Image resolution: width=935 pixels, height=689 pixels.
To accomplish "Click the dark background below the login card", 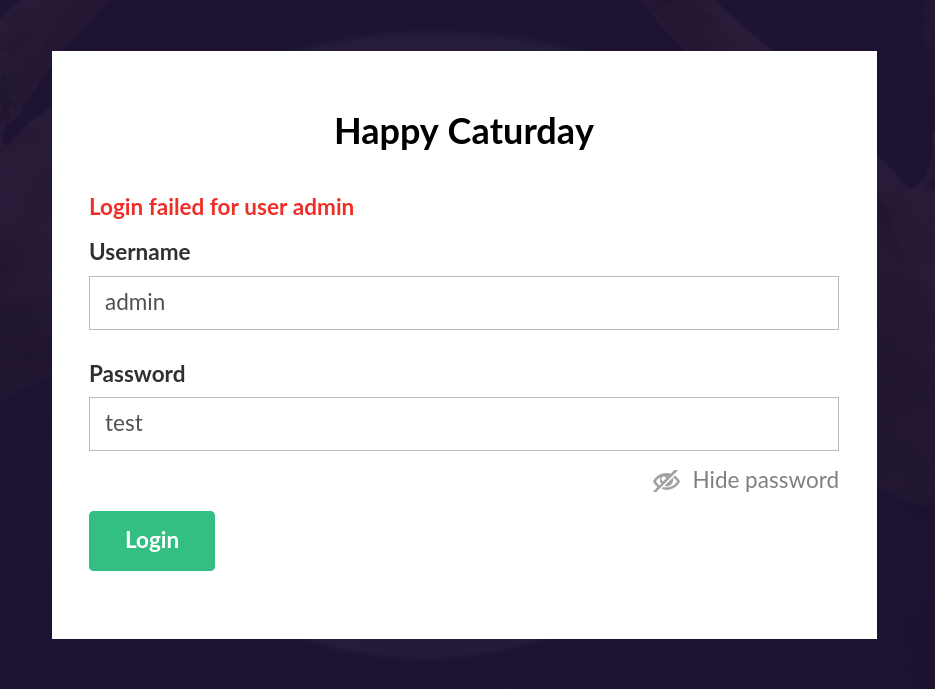I will click(464, 665).
